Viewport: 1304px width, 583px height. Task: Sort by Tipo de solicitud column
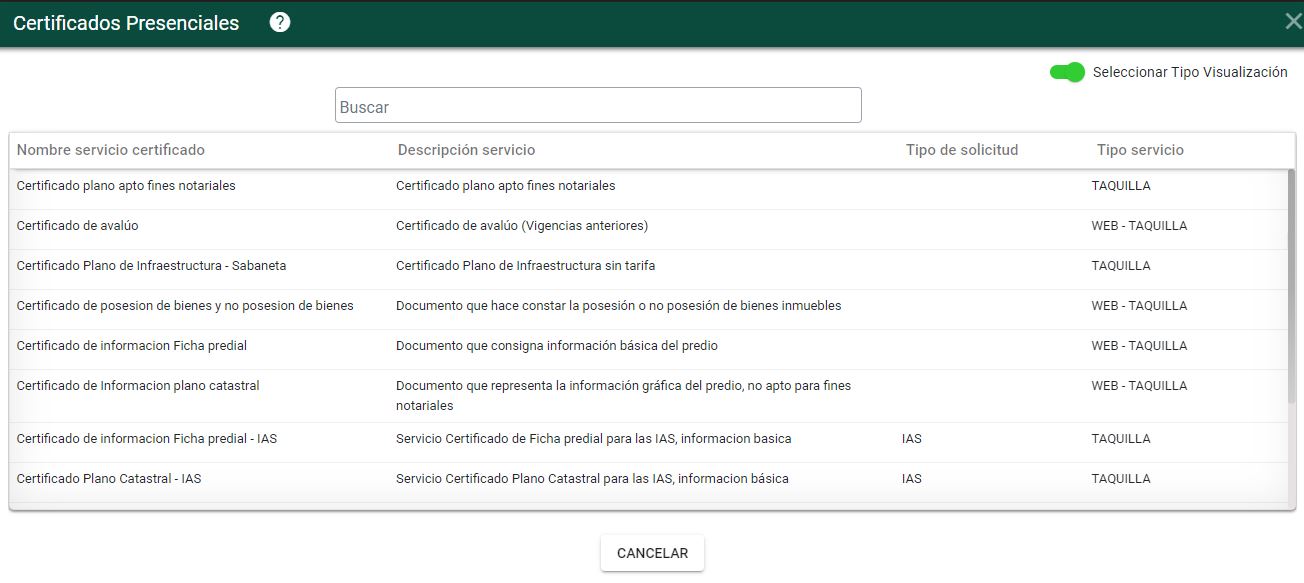point(962,150)
